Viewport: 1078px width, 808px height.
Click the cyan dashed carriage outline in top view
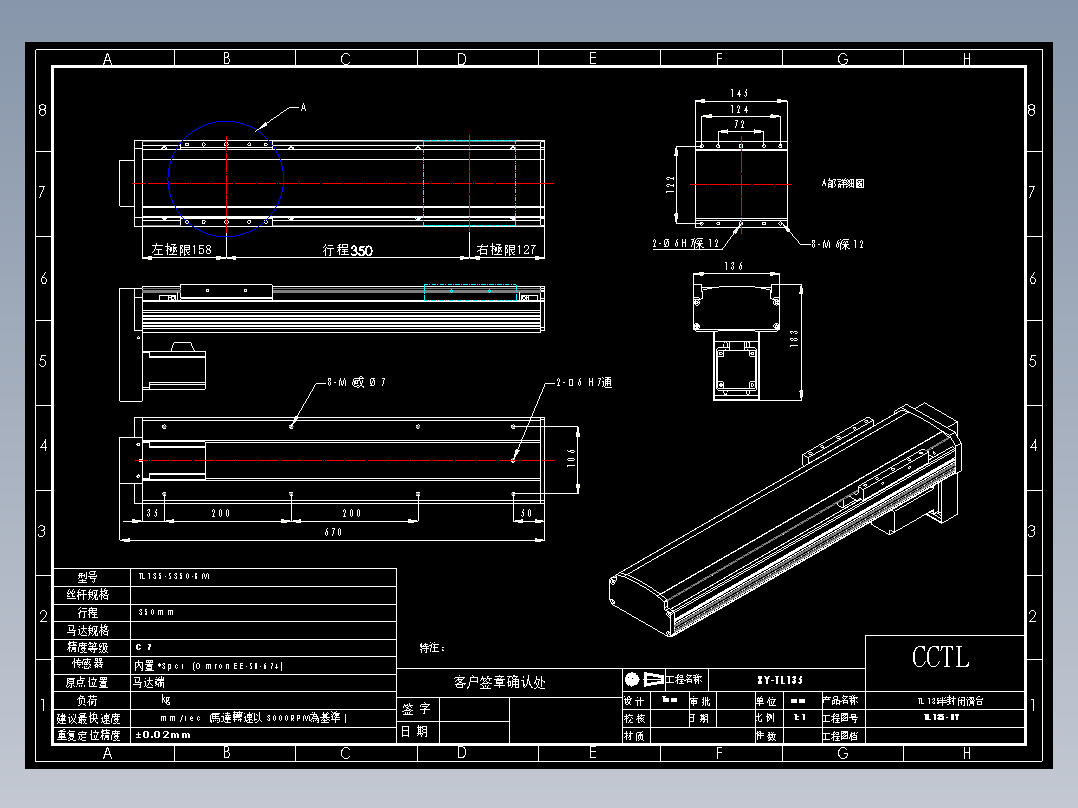click(x=470, y=183)
